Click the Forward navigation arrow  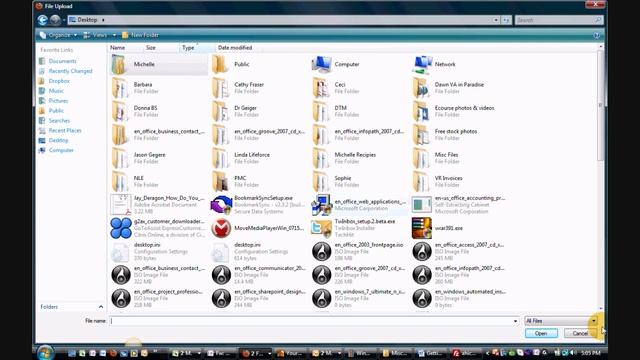click(55, 20)
